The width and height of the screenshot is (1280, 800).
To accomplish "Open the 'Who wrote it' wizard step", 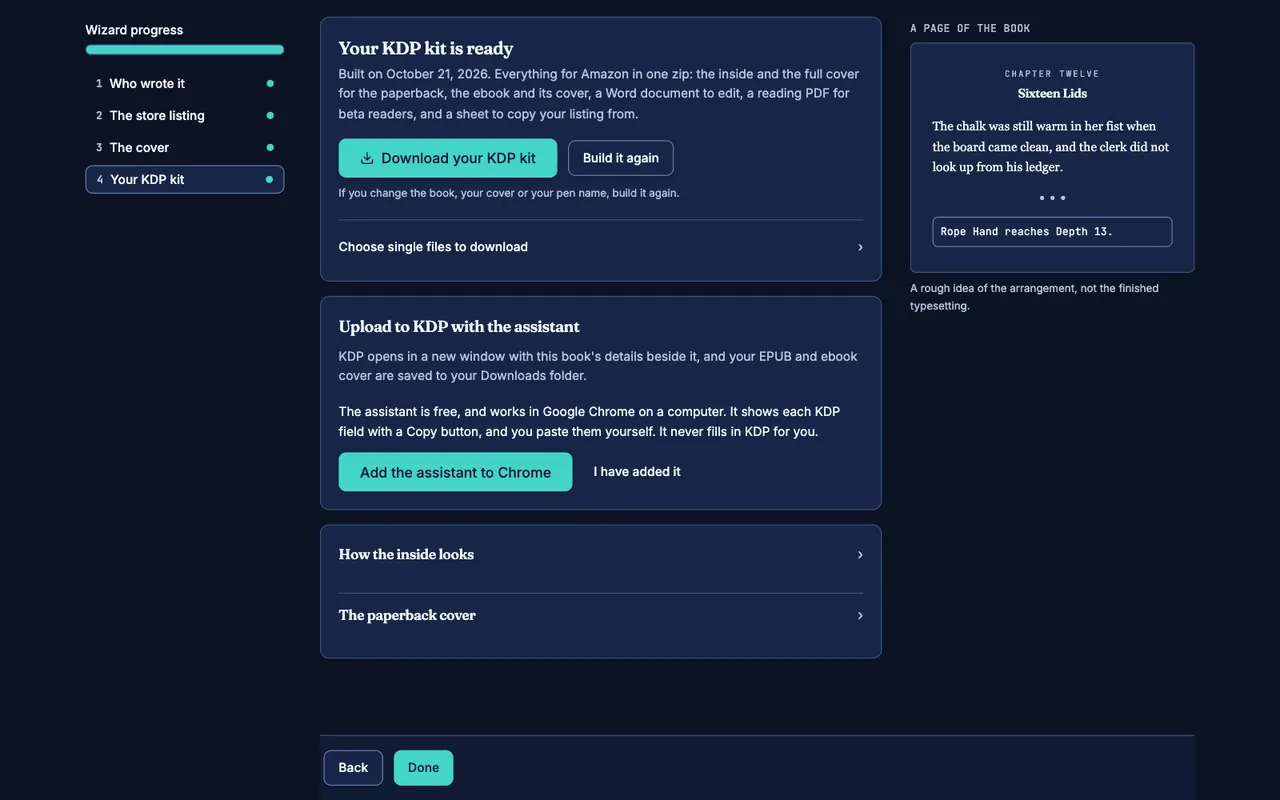I will (x=185, y=83).
